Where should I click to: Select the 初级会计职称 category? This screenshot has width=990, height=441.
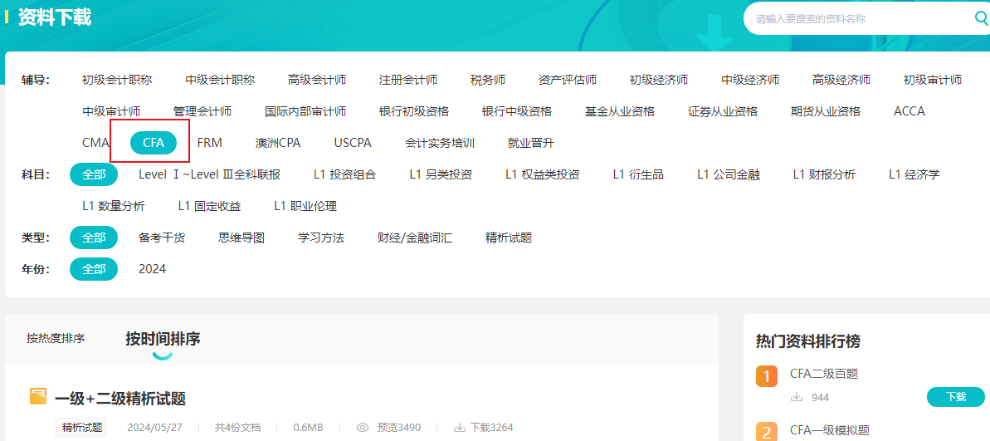[x=117, y=80]
